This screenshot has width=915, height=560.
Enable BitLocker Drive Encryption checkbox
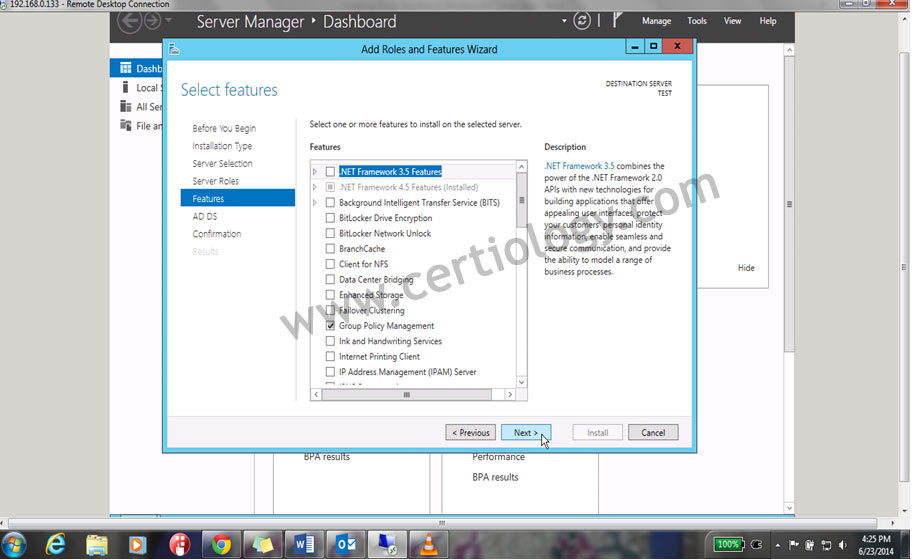pyautogui.click(x=330, y=218)
